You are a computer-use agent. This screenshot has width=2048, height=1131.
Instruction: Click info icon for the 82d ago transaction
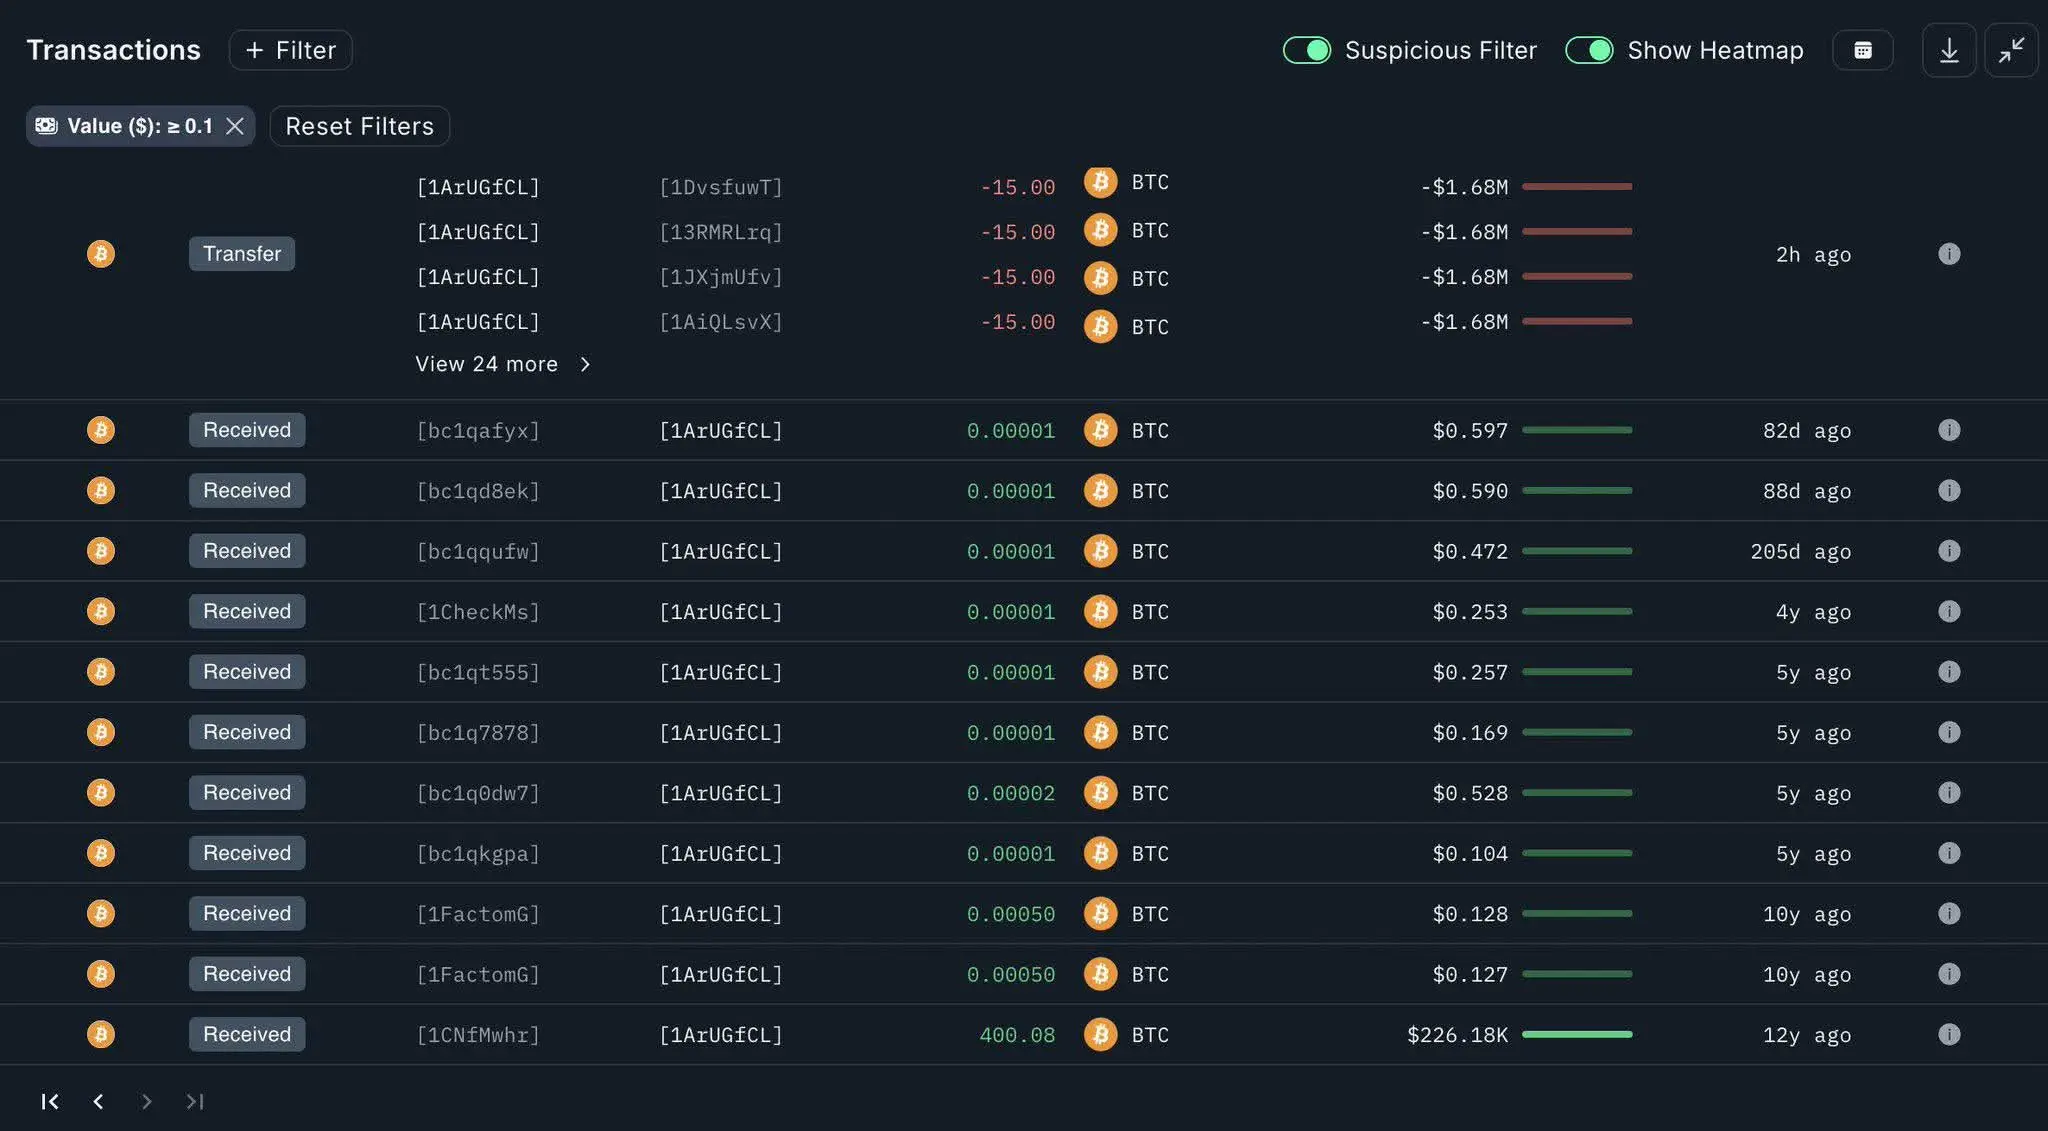[x=1948, y=430]
